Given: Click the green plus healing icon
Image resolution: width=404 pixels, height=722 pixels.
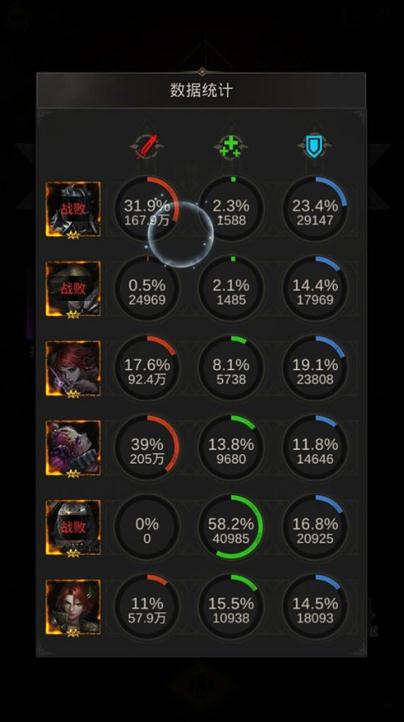Looking at the screenshot, I should [x=230, y=147].
